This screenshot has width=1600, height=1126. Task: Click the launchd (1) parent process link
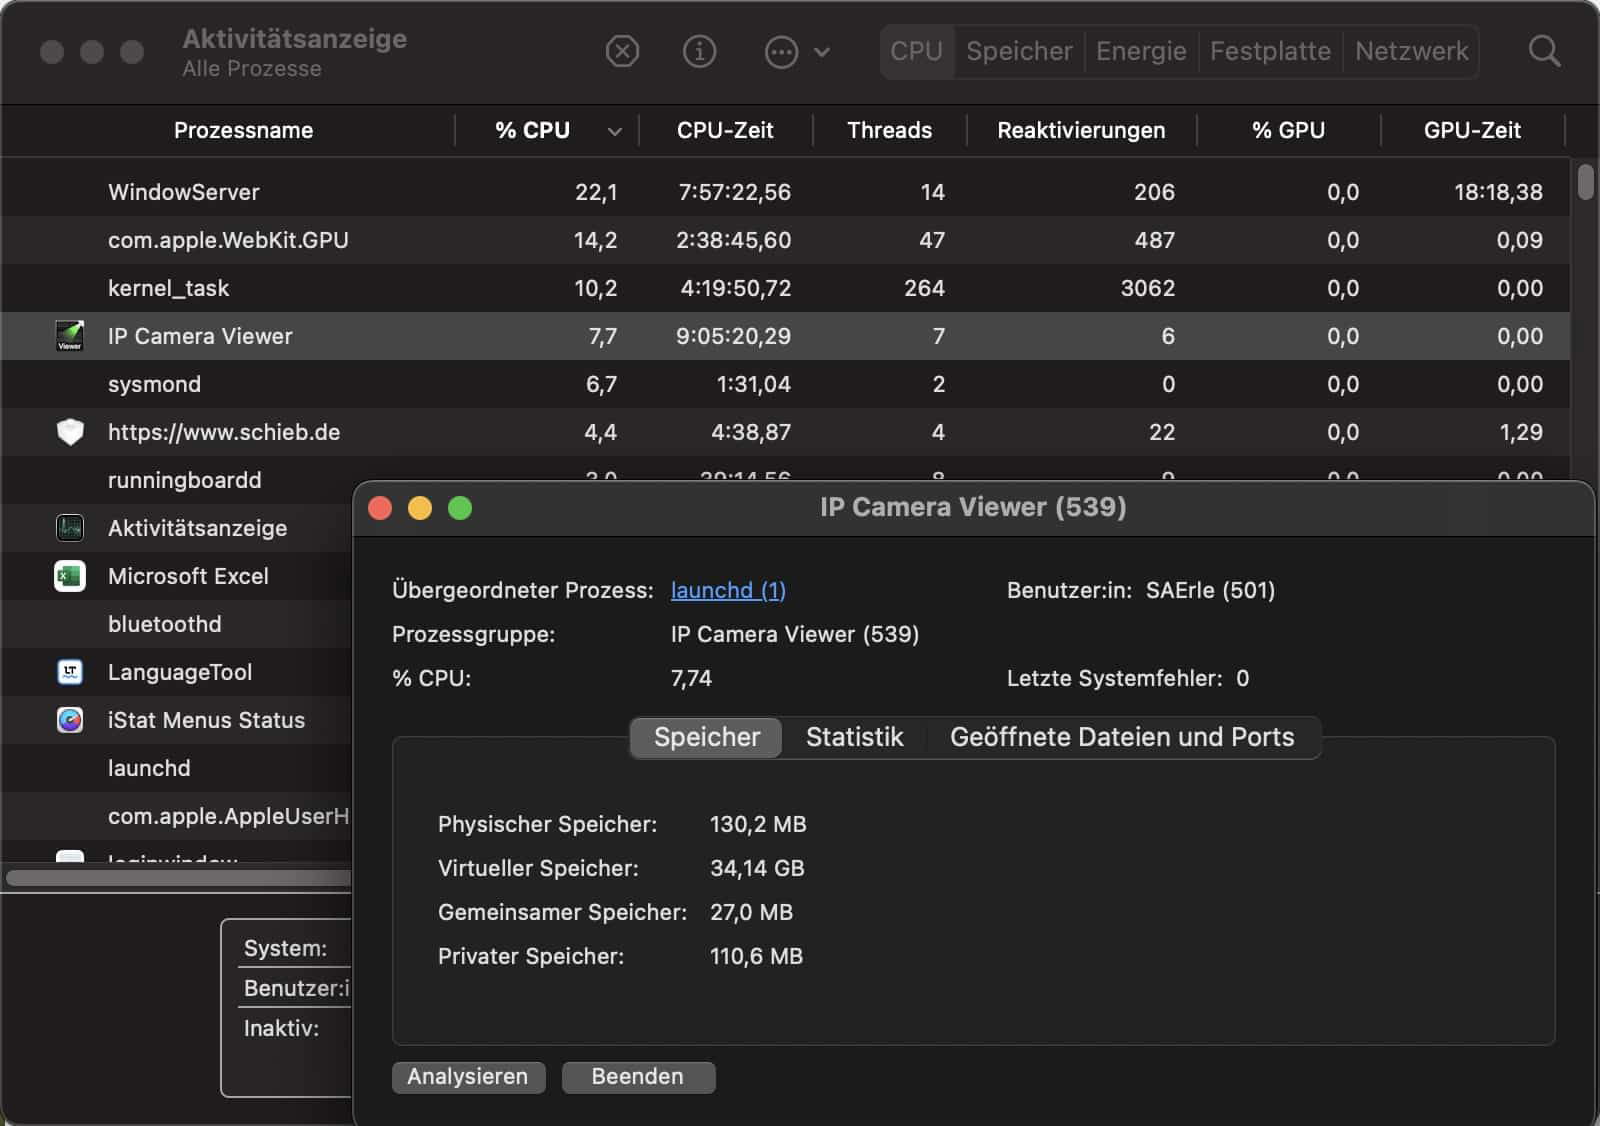[728, 590]
